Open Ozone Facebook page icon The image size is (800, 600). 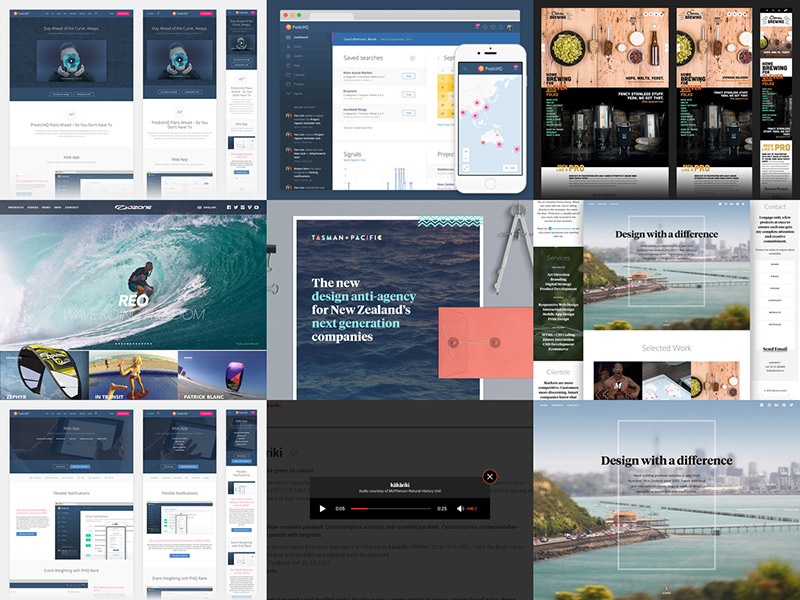229,207
